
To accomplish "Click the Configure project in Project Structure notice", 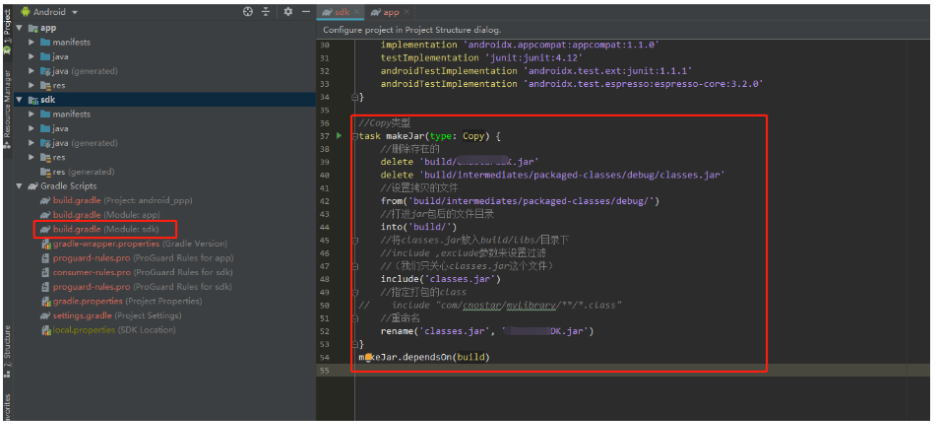I will (x=412, y=29).
